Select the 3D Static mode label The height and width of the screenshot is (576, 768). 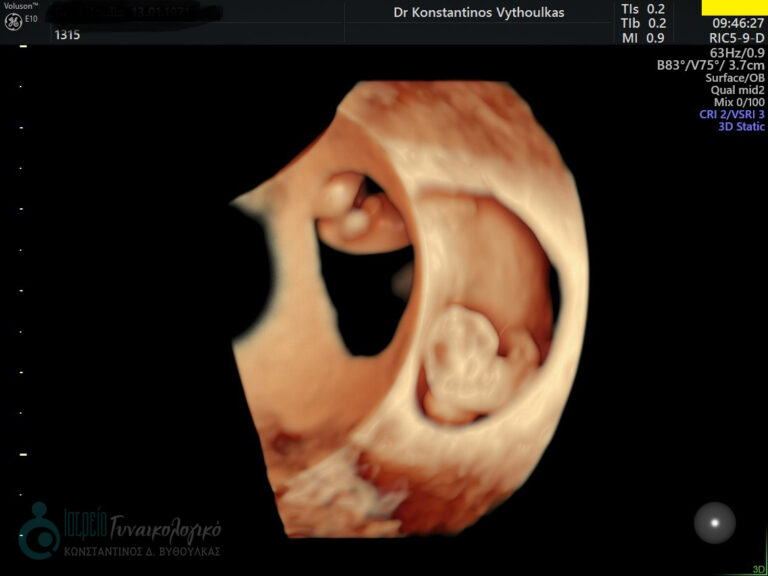[741, 127]
